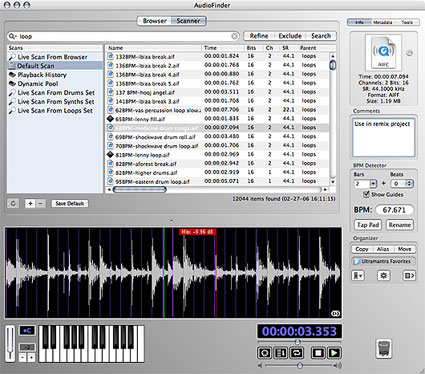Image resolution: width=425 pixels, height=374 pixels.
Task: Click the C note display button
Action: tap(27, 330)
